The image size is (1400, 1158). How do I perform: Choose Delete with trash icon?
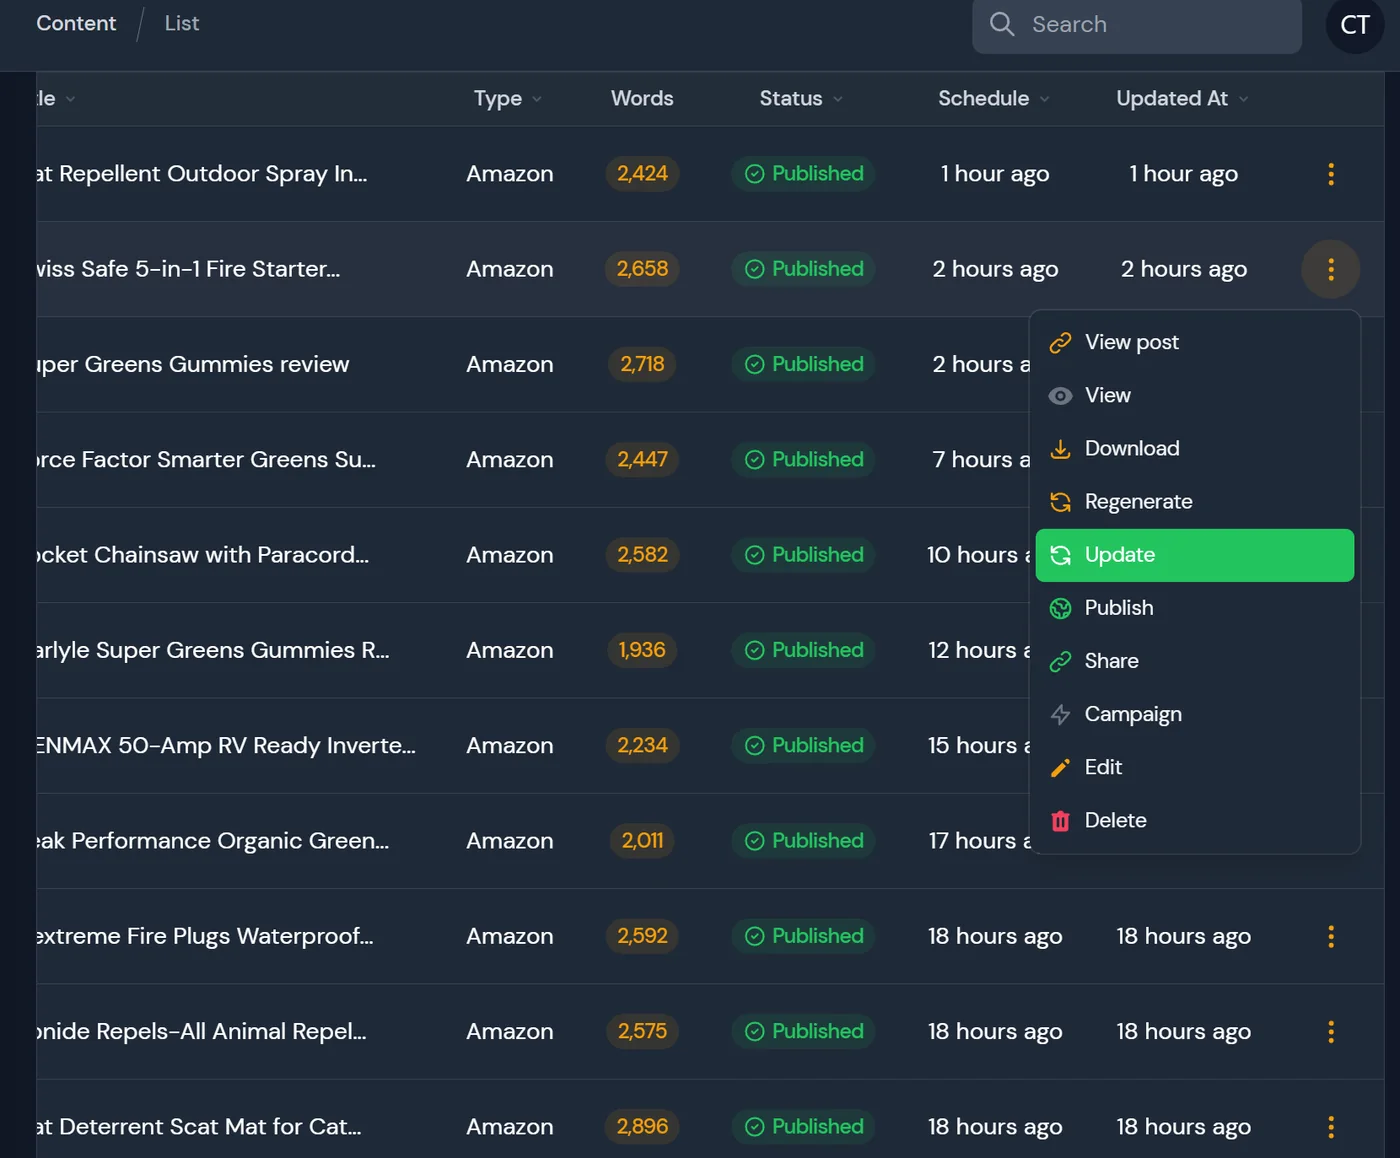pyautogui.click(x=1195, y=820)
